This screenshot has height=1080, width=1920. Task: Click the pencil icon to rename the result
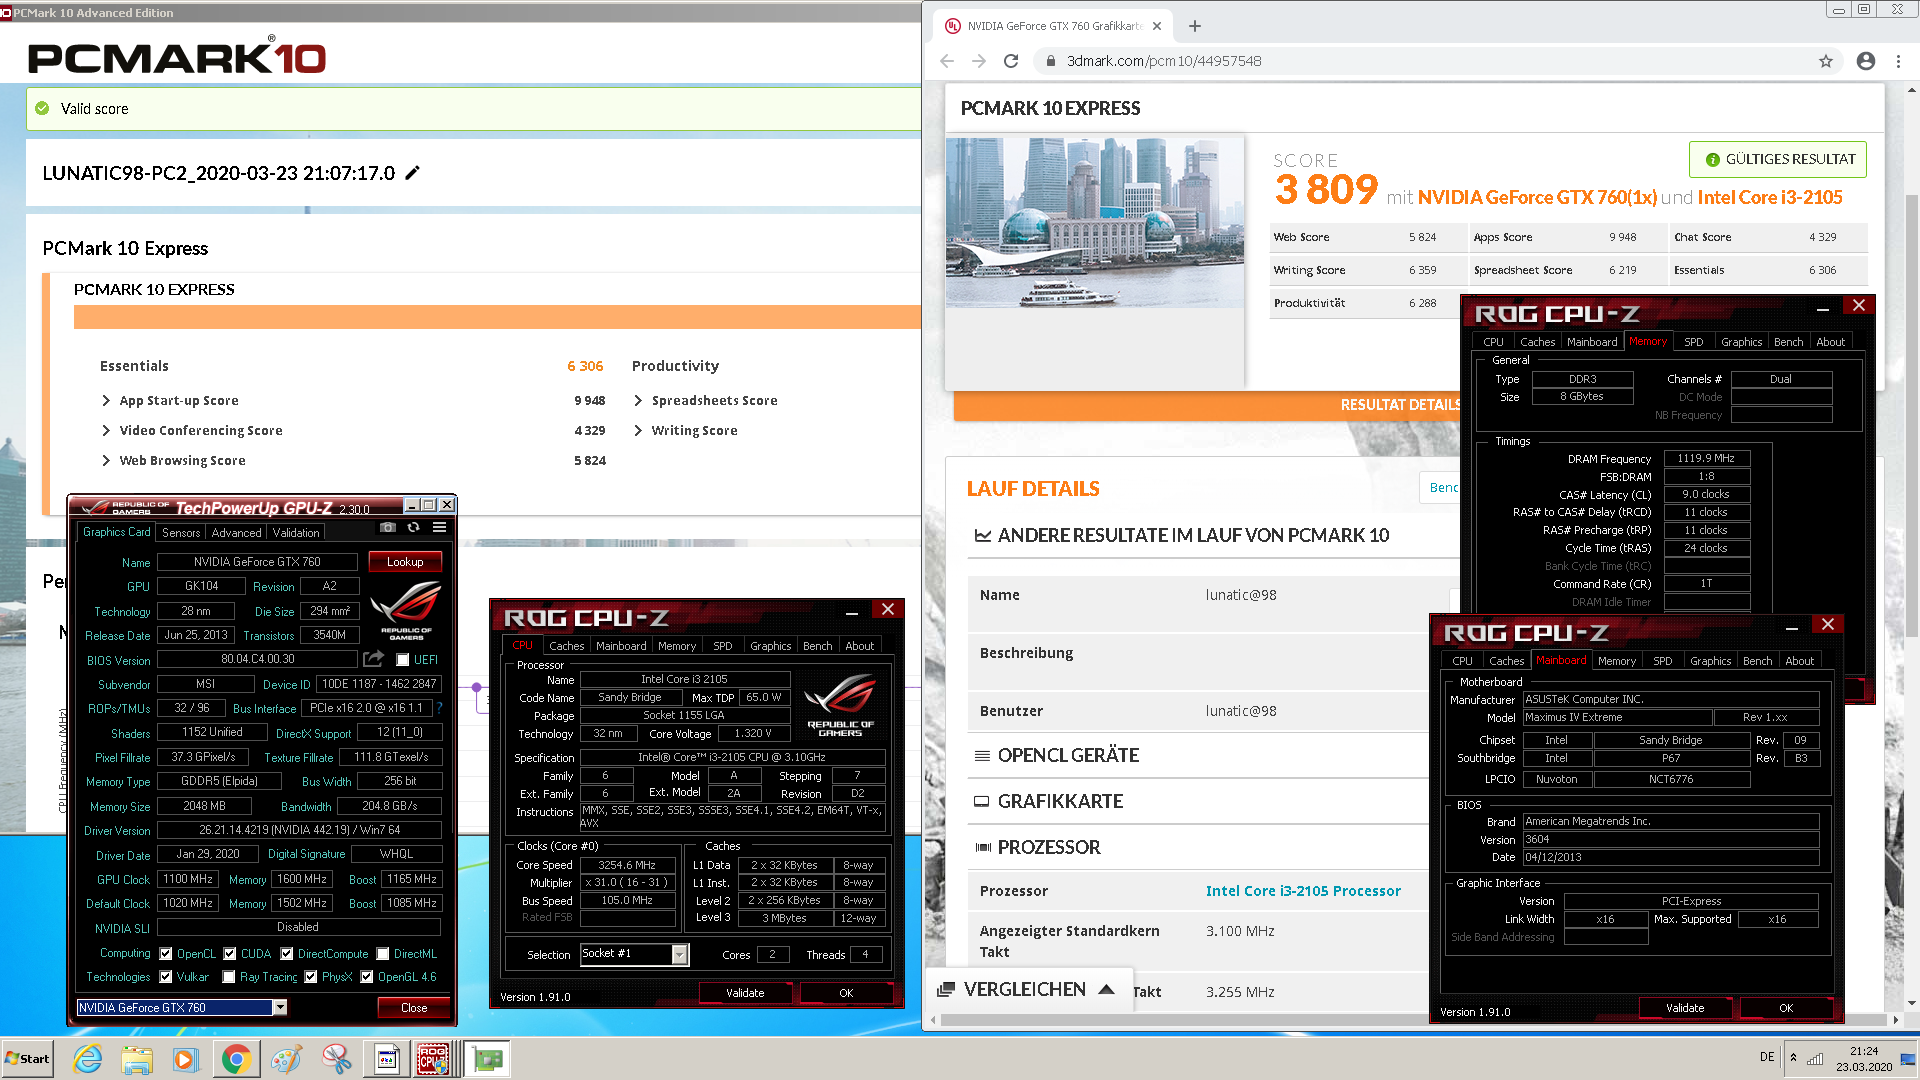pyautogui.click(x=412, y=173)
